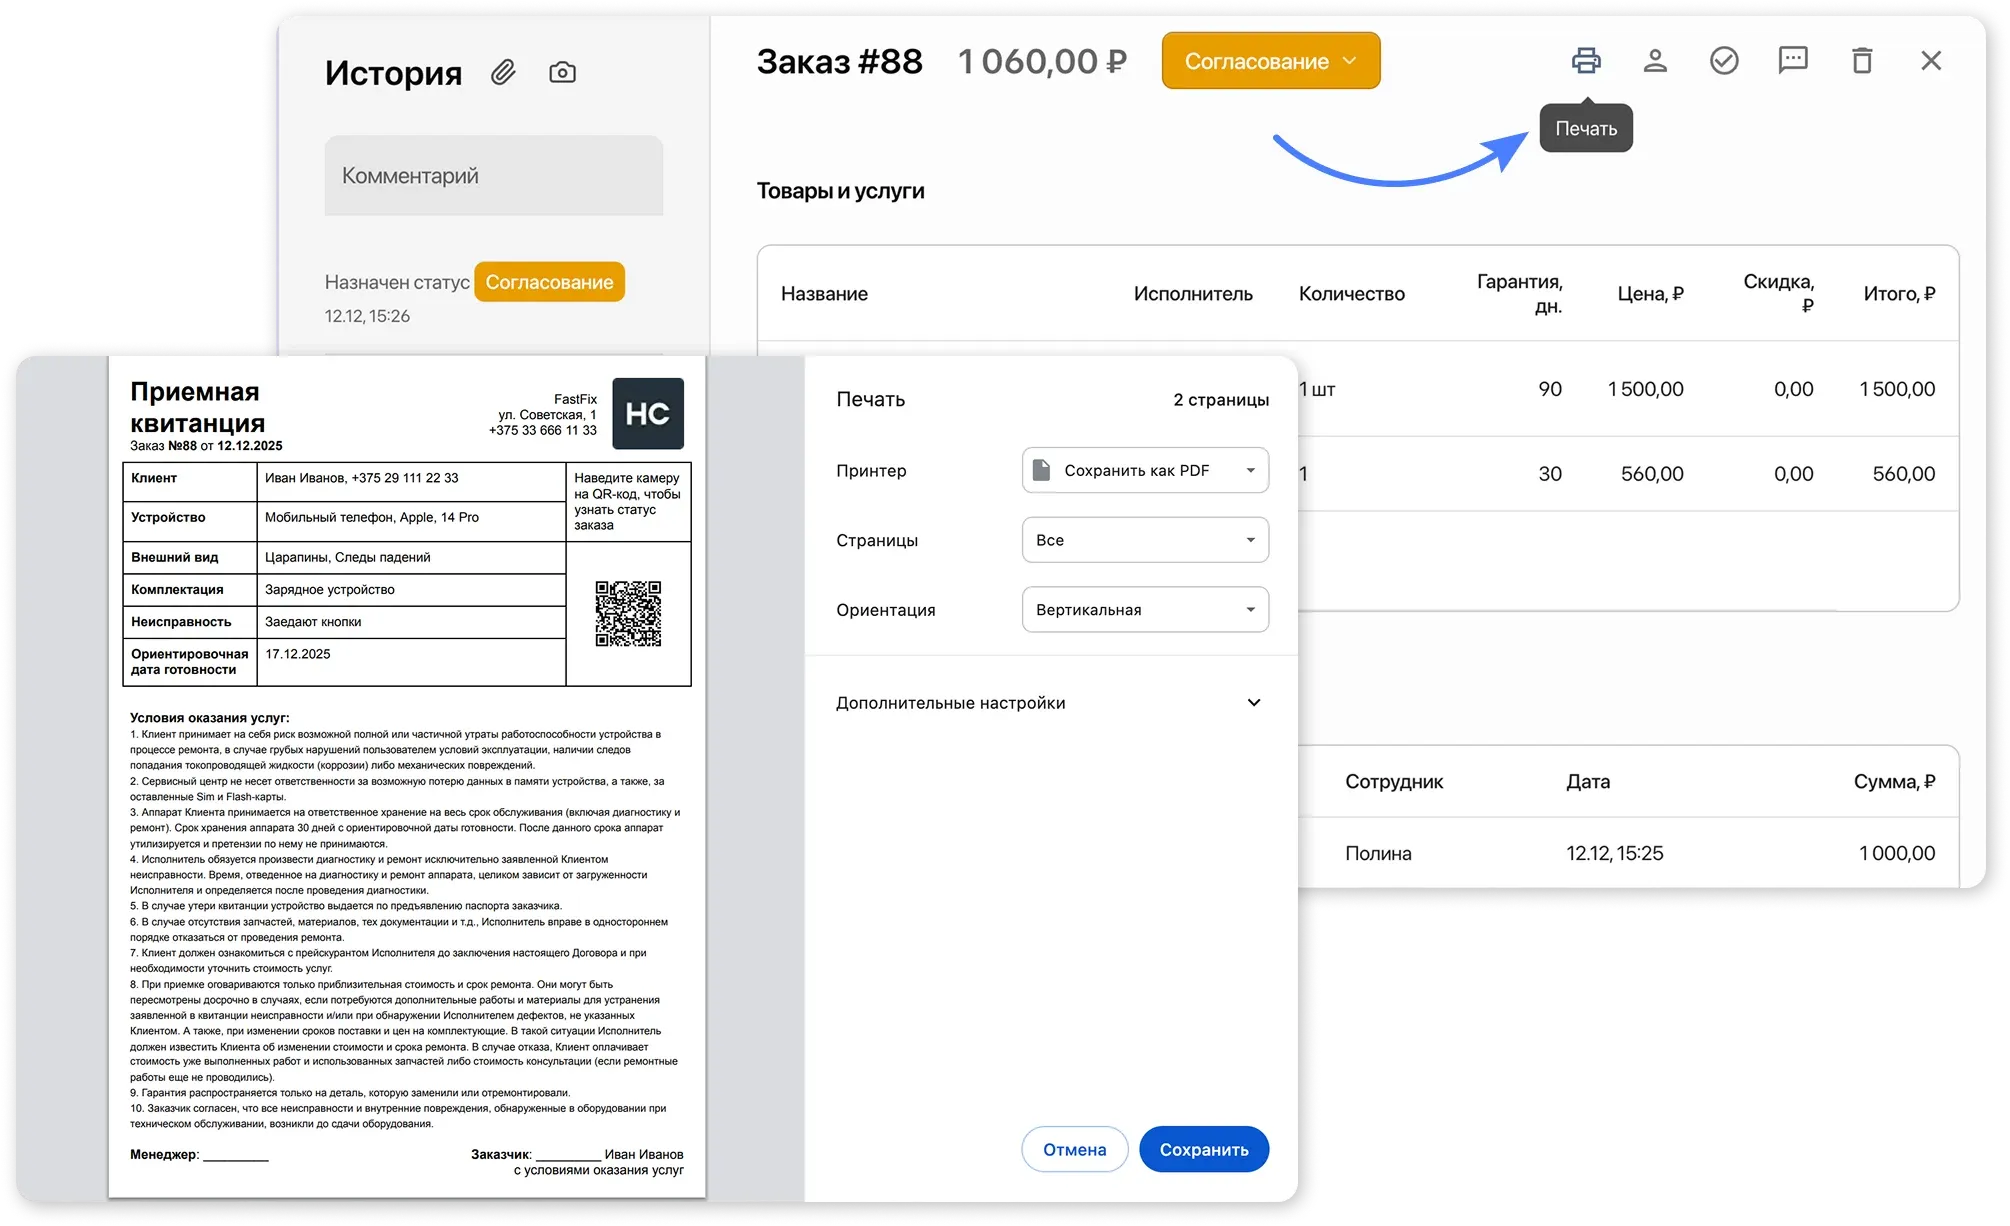This screenshot has height=1226, width=2010.
Task: Delete order with the trash icon
Action: [x=1862, y=61]
